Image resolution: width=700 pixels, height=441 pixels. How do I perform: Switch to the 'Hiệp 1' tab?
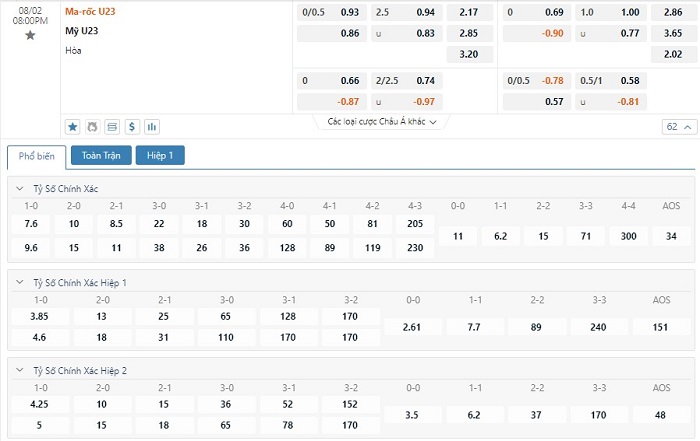[160, 155]
